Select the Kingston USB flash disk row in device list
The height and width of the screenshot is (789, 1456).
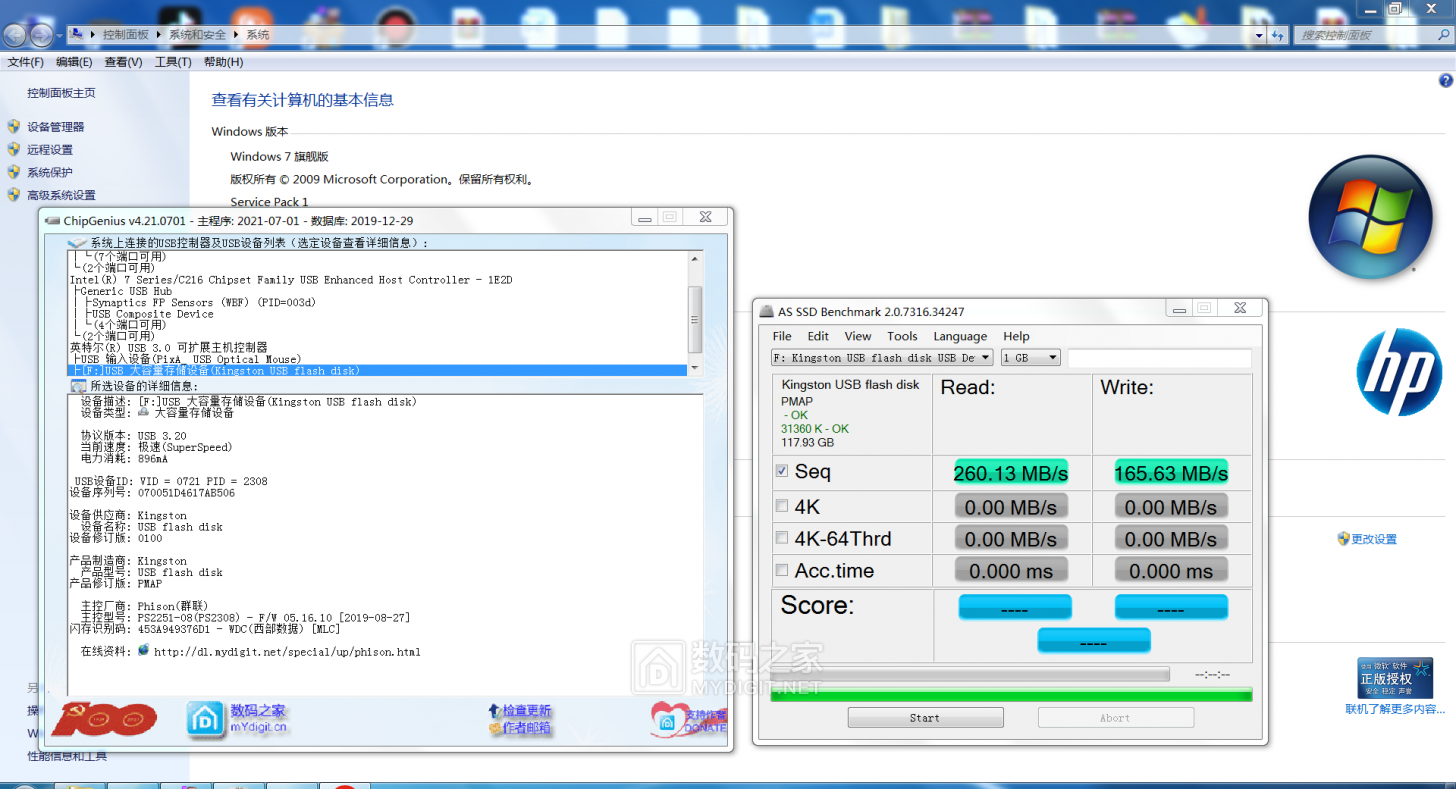click(x=378, y=370)
